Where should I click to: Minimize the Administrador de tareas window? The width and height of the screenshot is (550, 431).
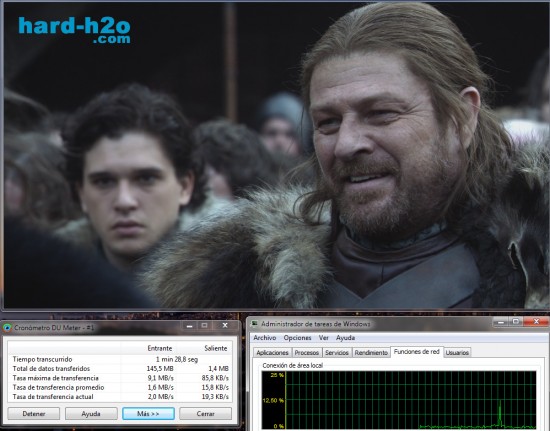(501, 322)
